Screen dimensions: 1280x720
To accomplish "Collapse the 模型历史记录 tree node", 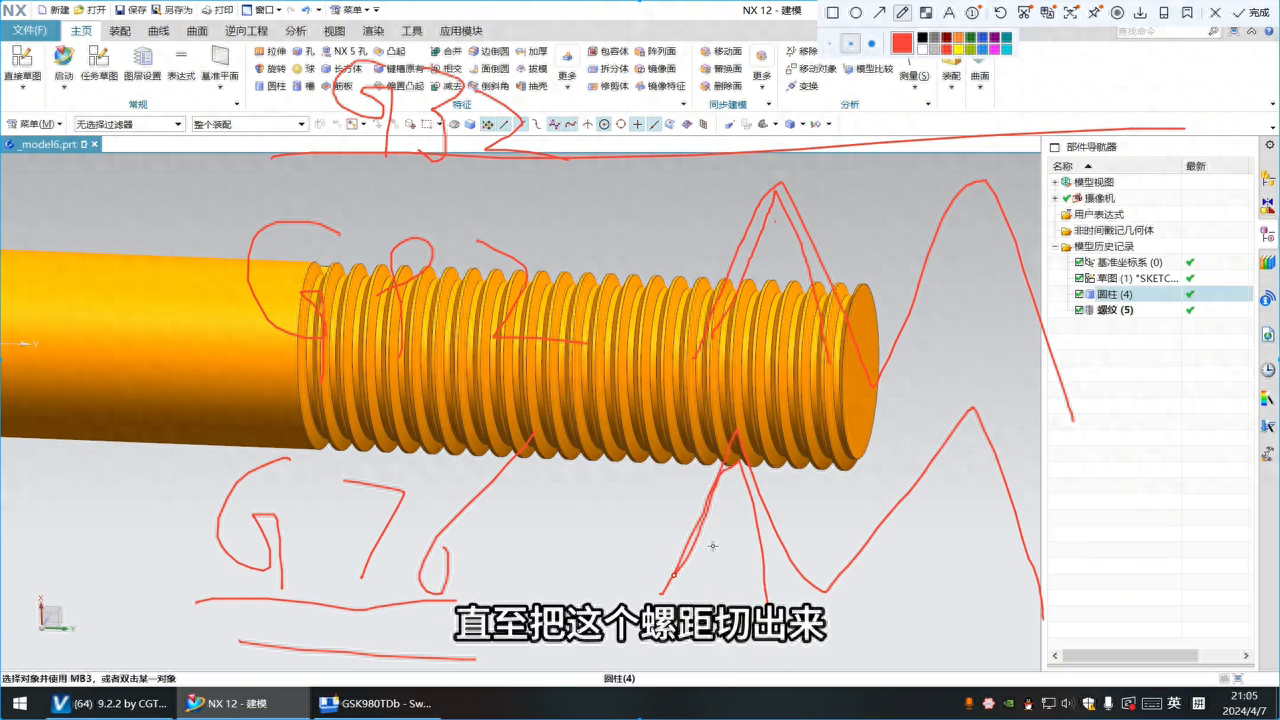I will pyautogui.click(x=1054, y=246).
